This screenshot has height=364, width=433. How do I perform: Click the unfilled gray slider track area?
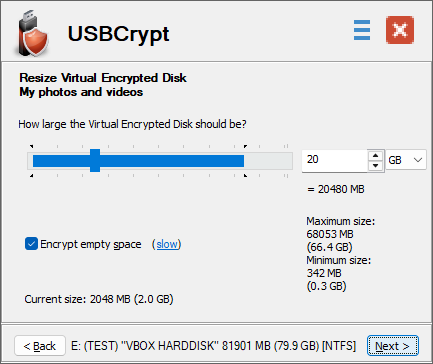point(268,161)
